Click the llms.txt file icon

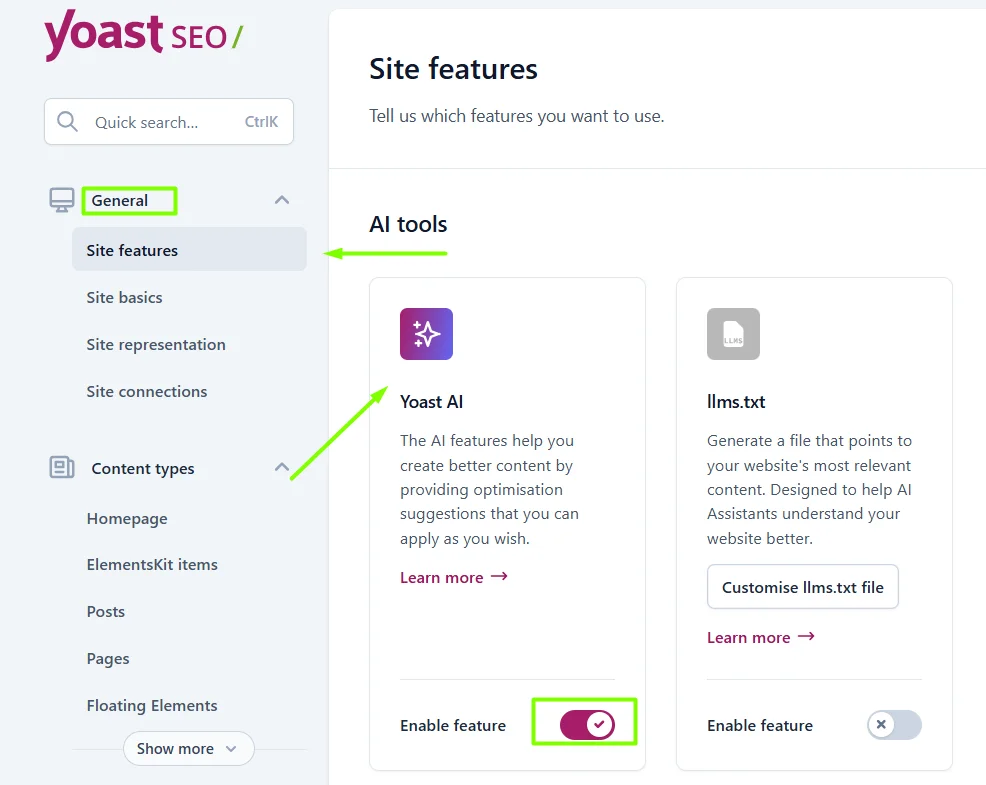pos(733,333)
